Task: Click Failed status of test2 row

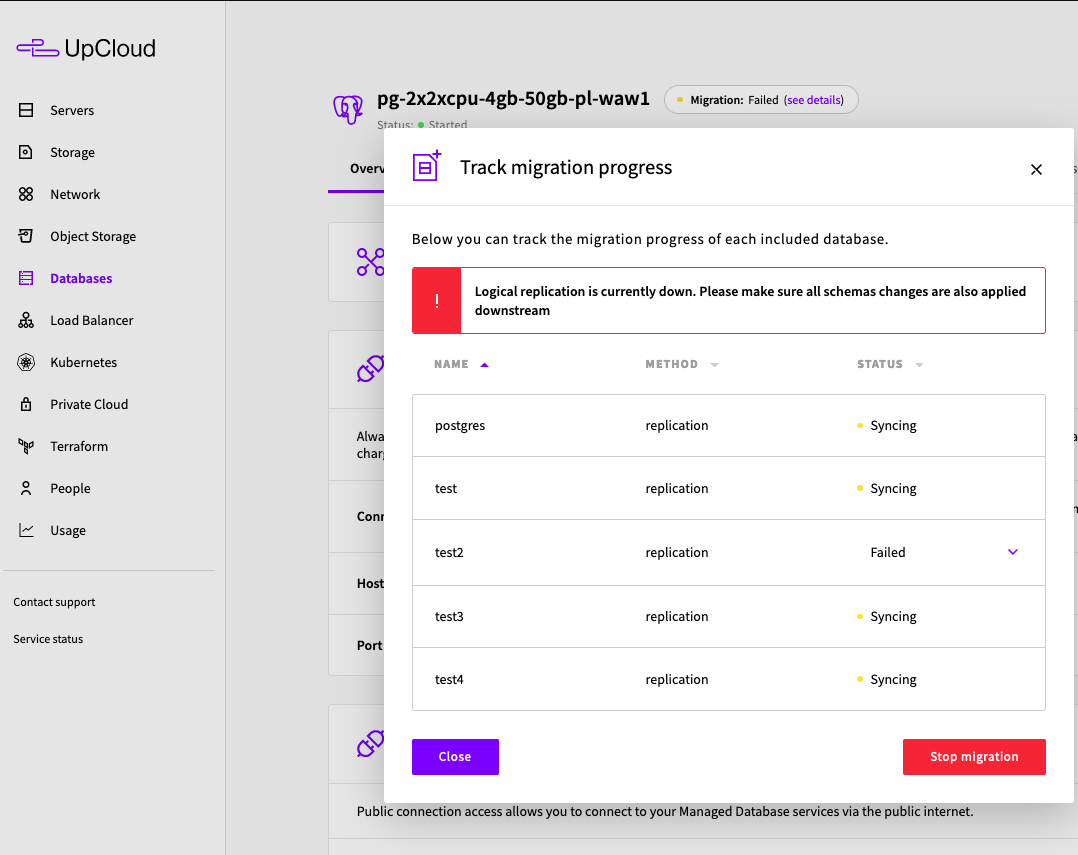Action: click(x=888, y=553)
